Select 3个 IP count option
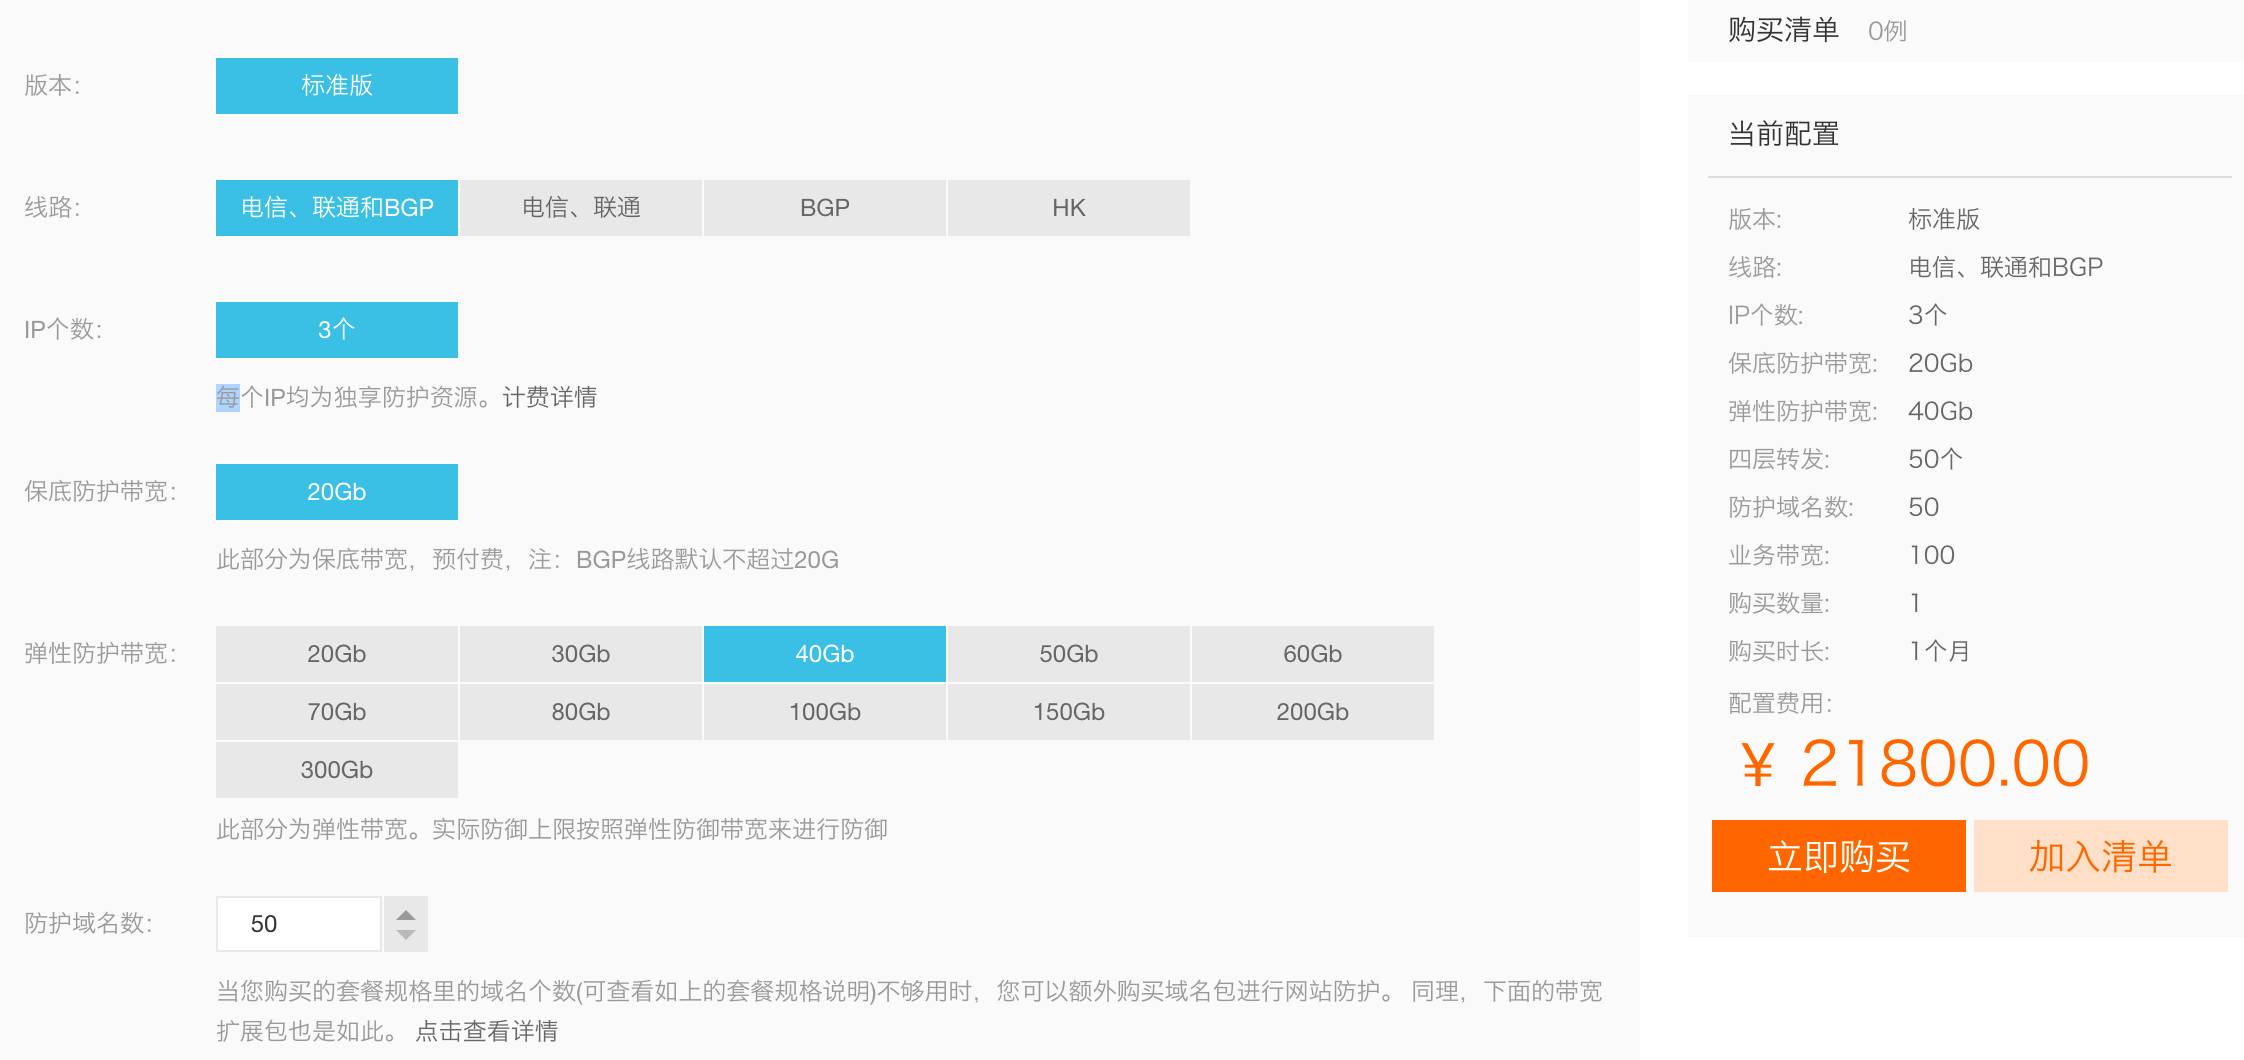Screen dimensions: 2244x1060 336,330
